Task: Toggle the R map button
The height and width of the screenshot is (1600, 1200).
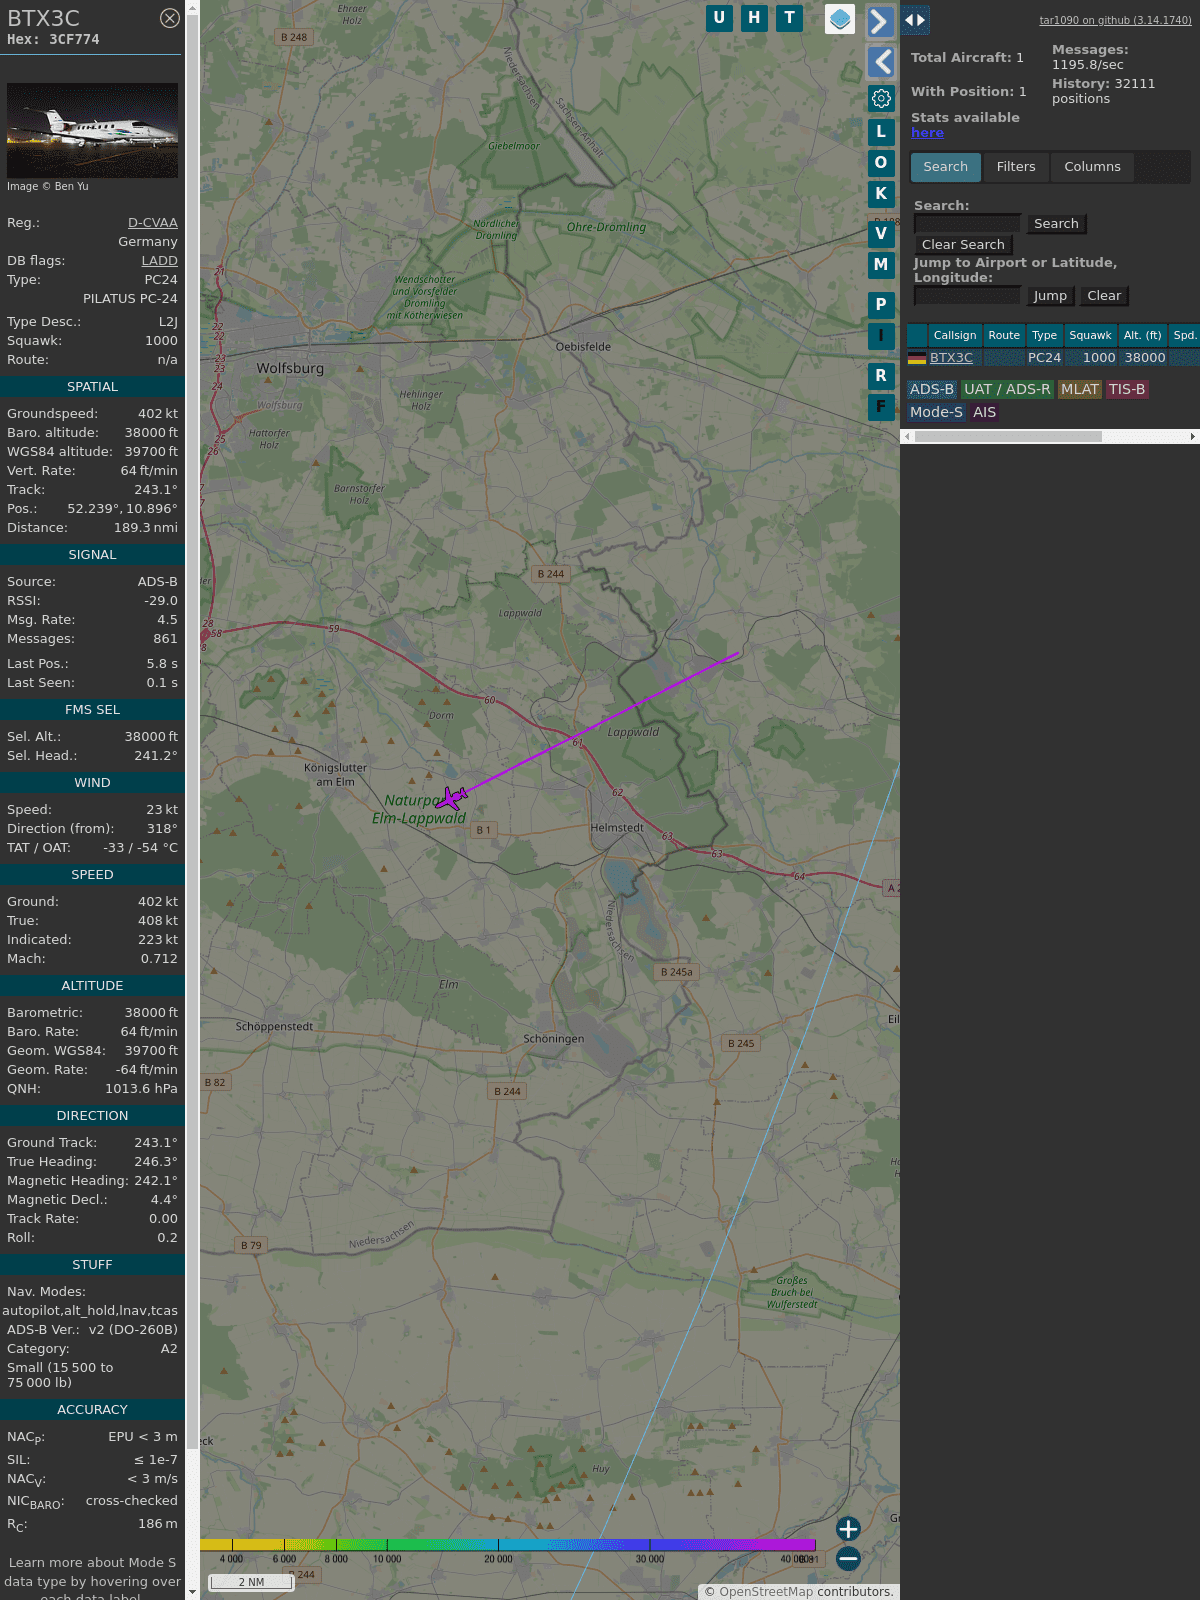Action: click(x=881, y=376)
